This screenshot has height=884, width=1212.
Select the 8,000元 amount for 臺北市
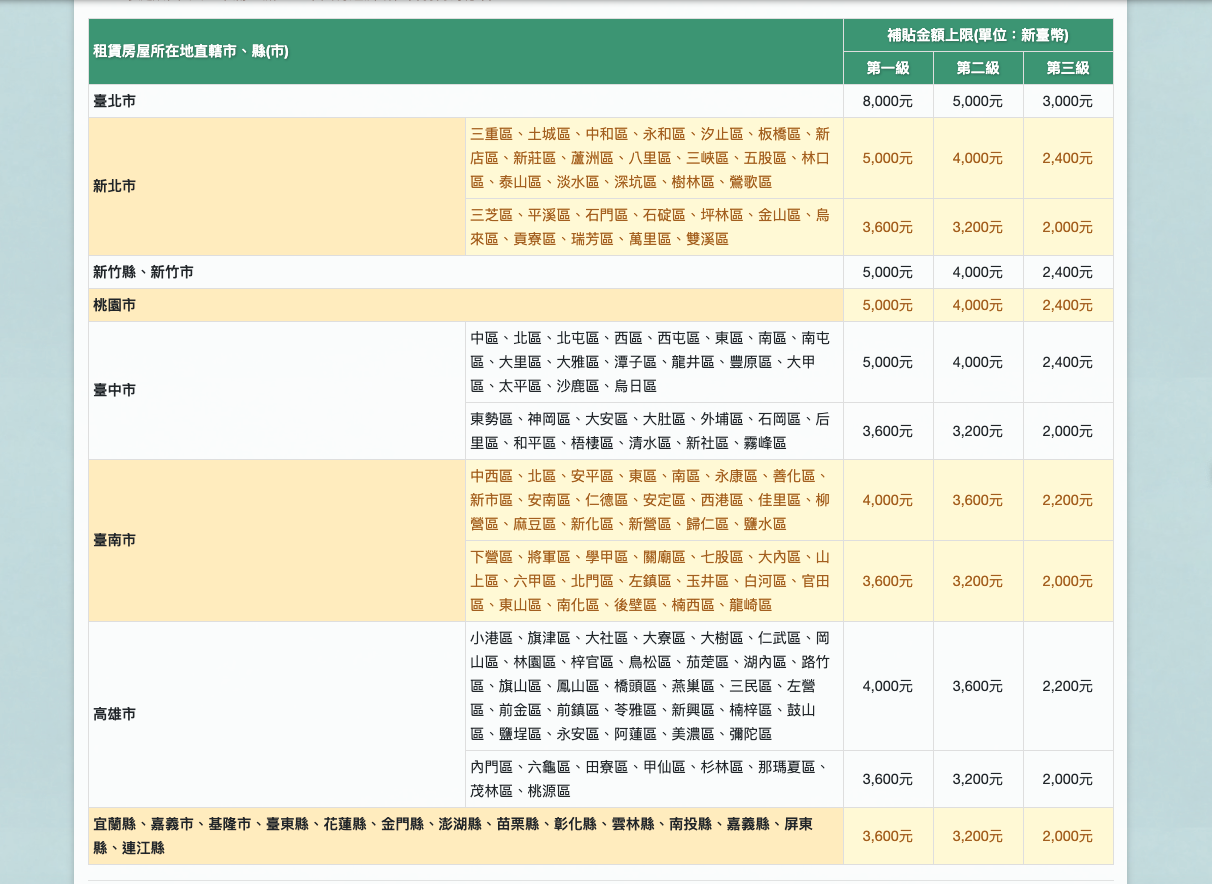coord(888,101)
